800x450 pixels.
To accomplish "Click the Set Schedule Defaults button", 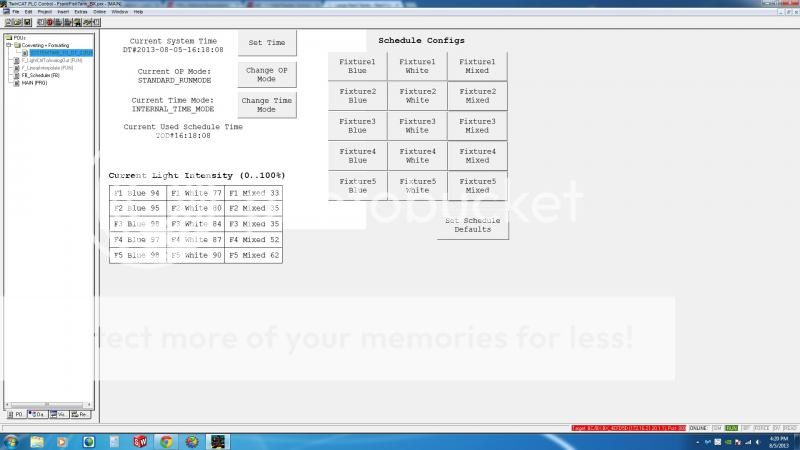I will [472, 225].
